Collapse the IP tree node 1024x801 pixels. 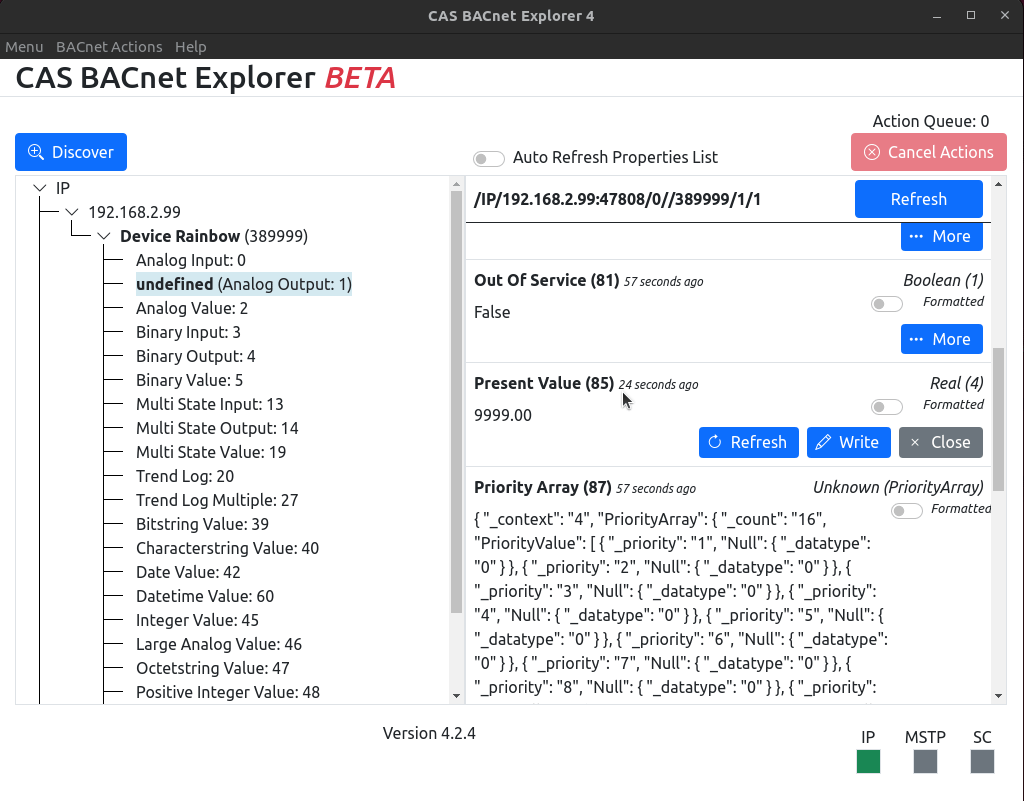click(40, 188)
